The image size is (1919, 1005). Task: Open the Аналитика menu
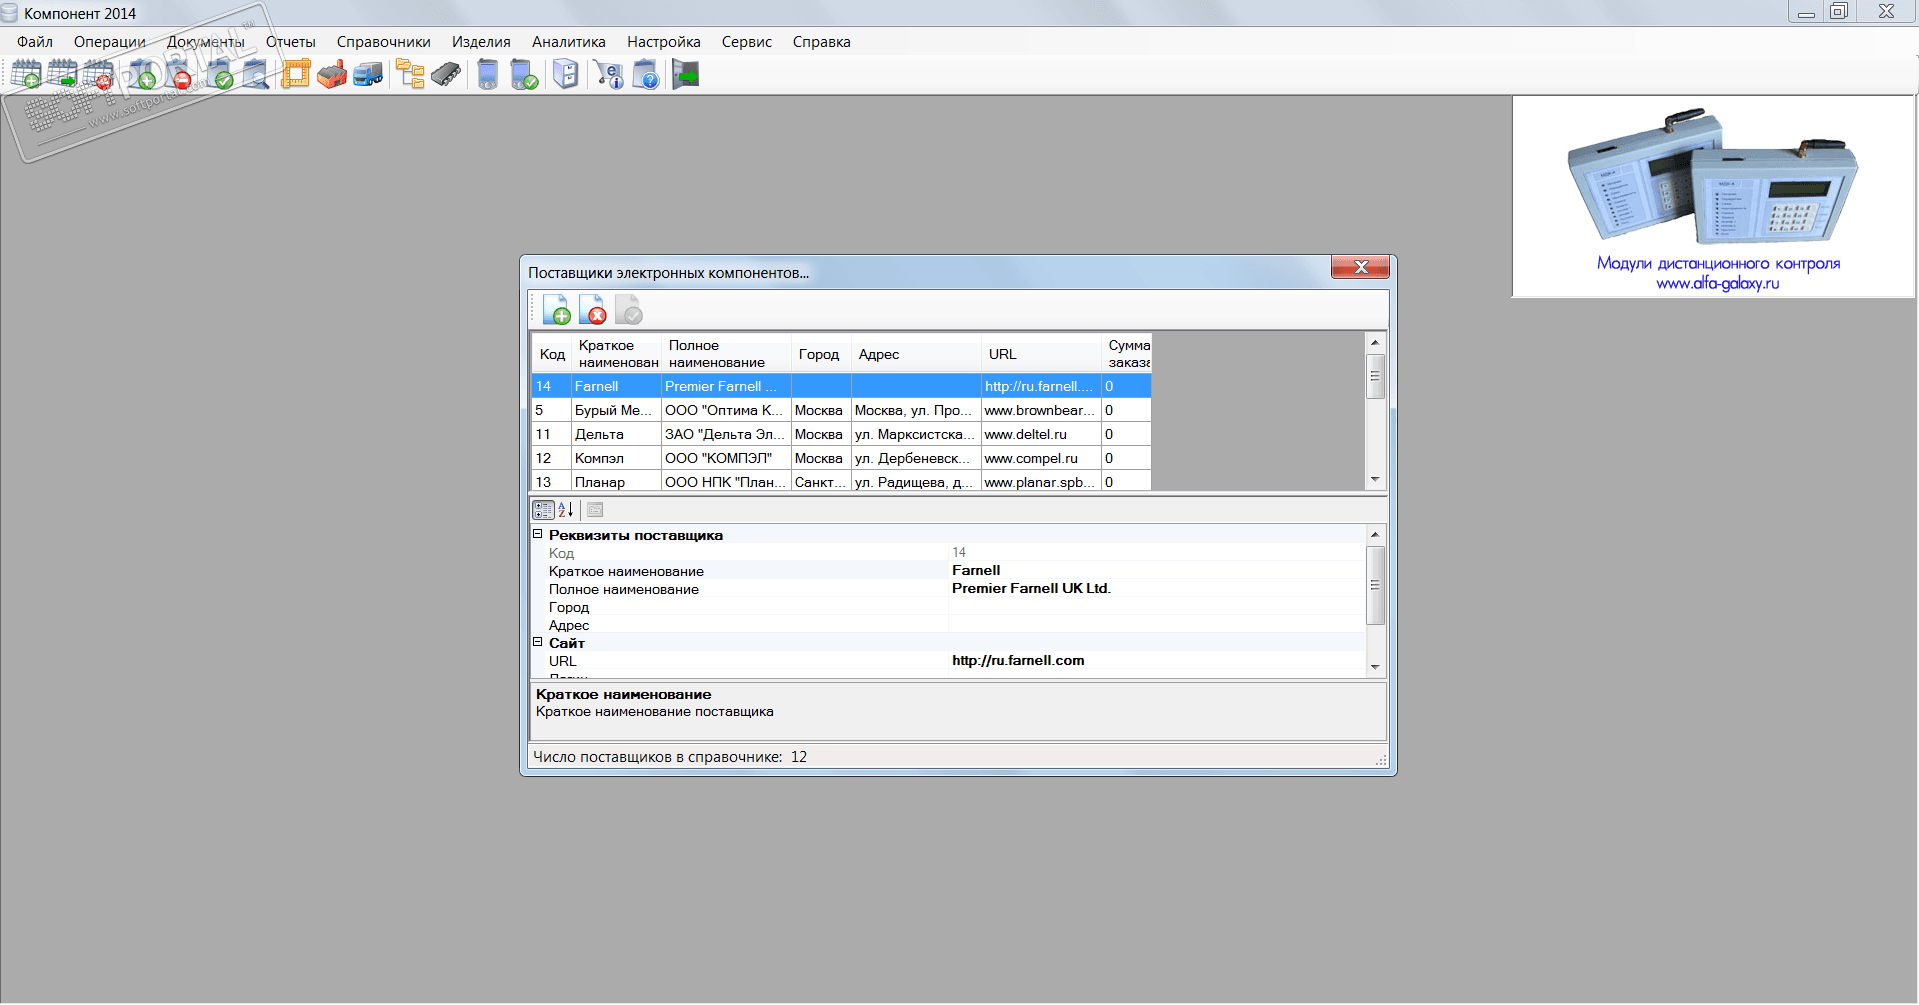pos(568,42)
